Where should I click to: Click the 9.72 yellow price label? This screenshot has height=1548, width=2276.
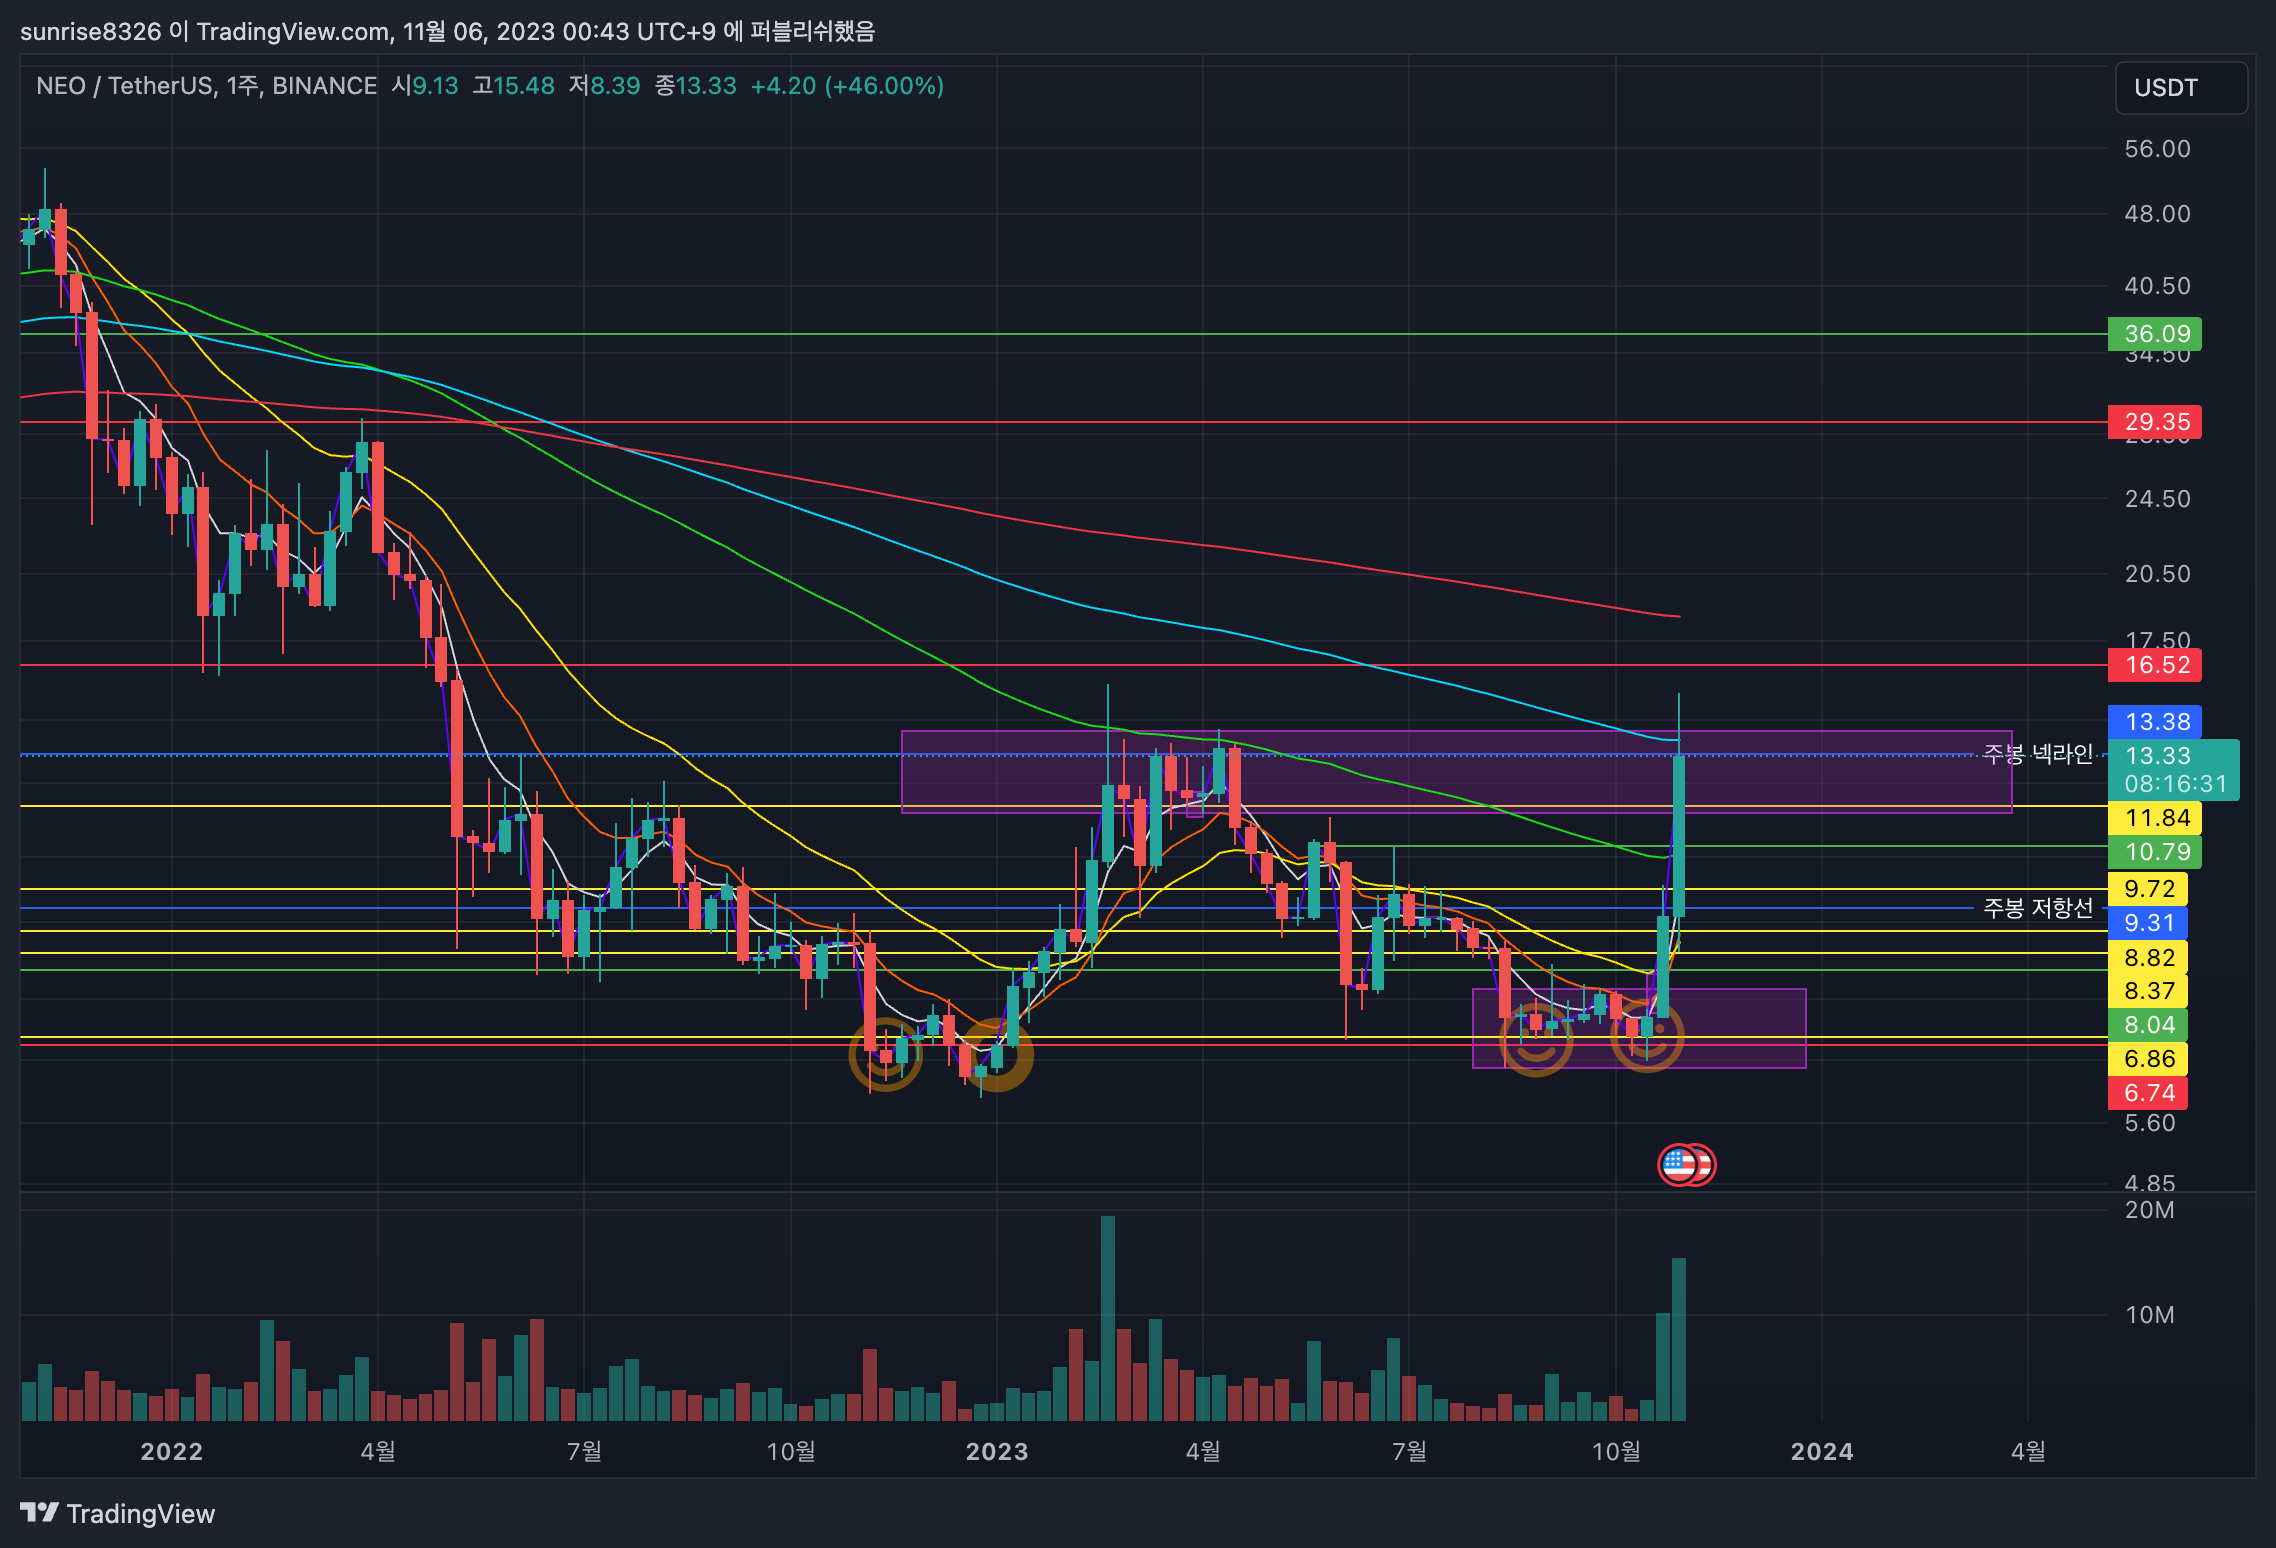click(2148, 889)
